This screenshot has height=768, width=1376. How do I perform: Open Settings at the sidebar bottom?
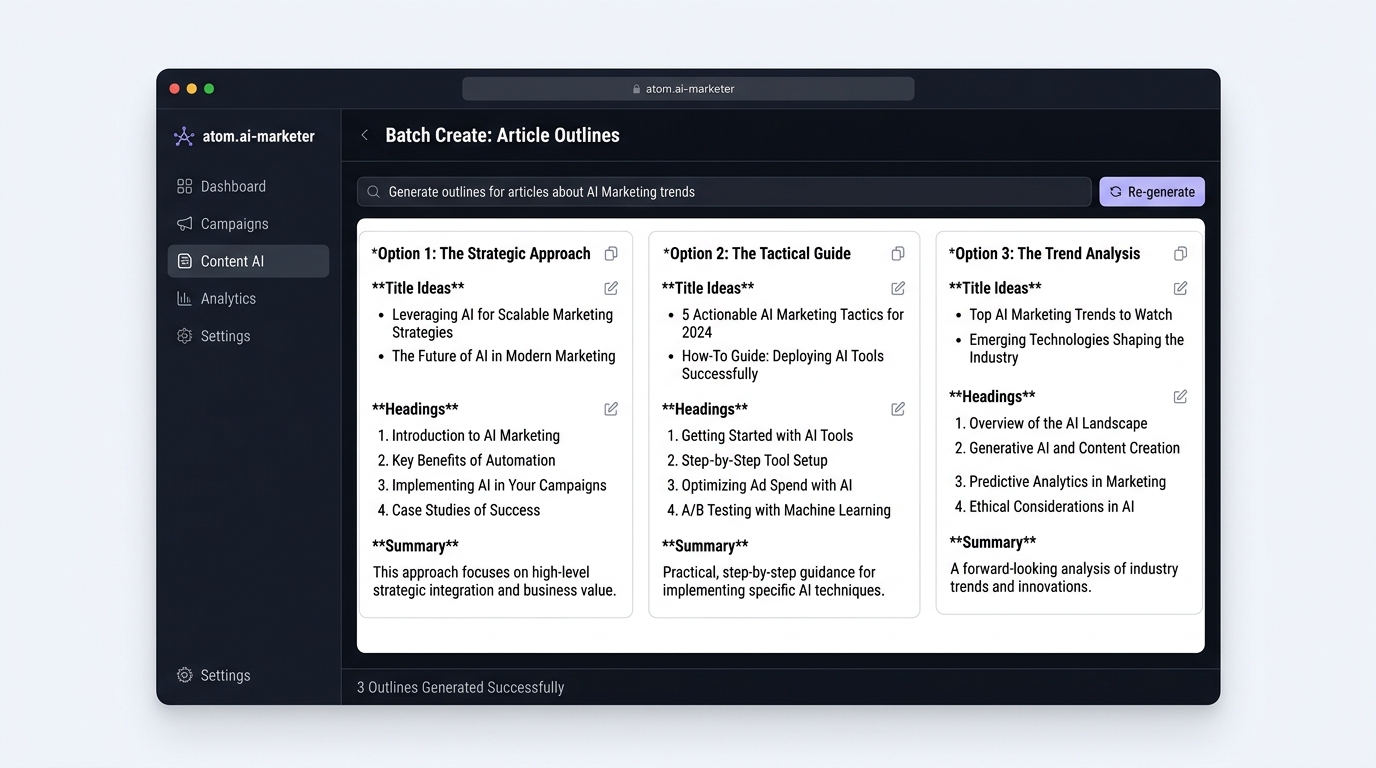click(x=225, y=675)
